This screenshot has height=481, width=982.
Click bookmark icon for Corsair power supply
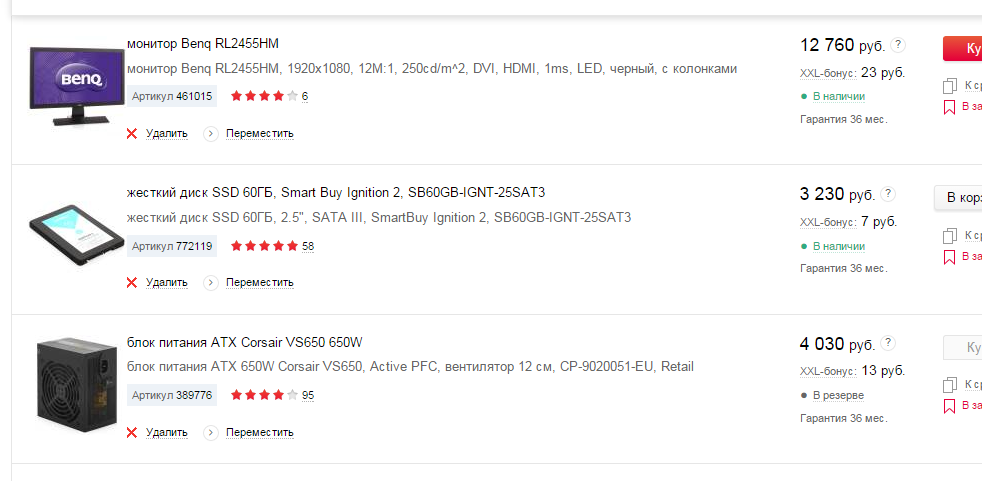pos(949,406)
